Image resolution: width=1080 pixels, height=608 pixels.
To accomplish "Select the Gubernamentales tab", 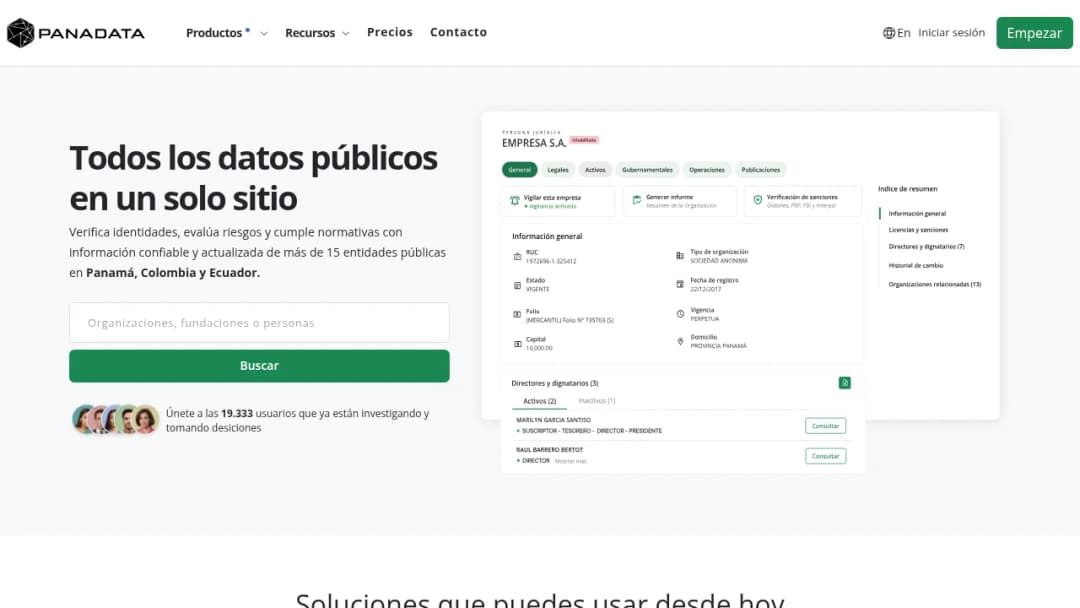I will pos(647,169).
